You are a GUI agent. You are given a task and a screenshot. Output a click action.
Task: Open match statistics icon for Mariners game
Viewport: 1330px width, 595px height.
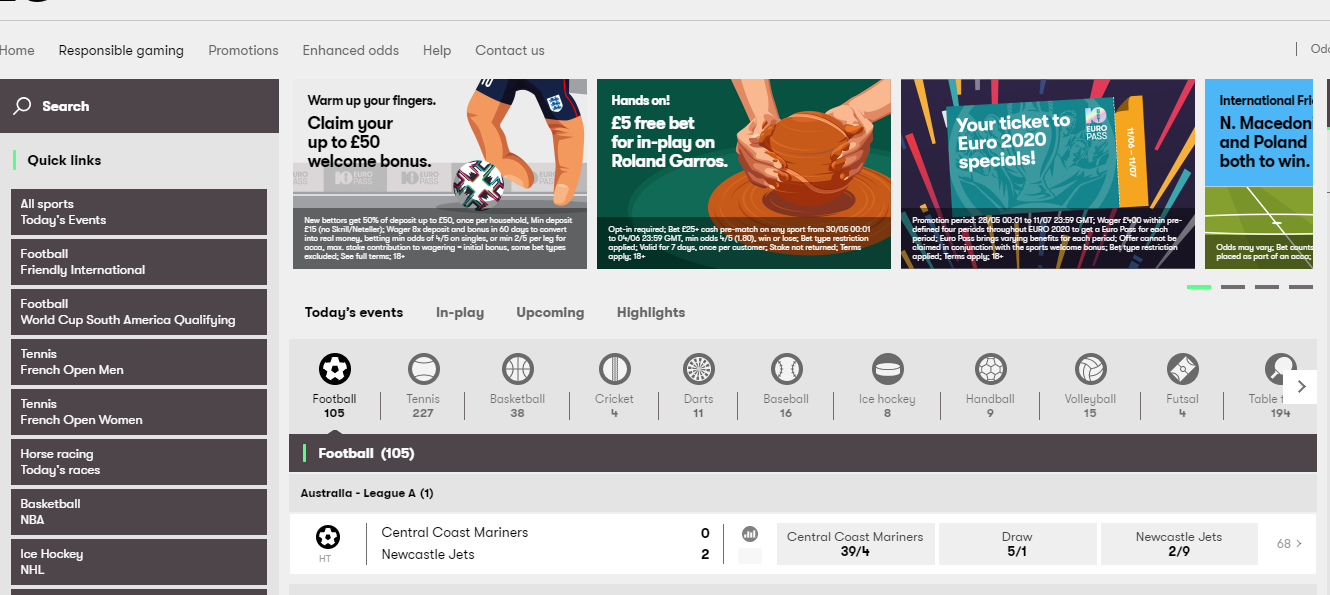pyautogui.click(x=750, y=534)
